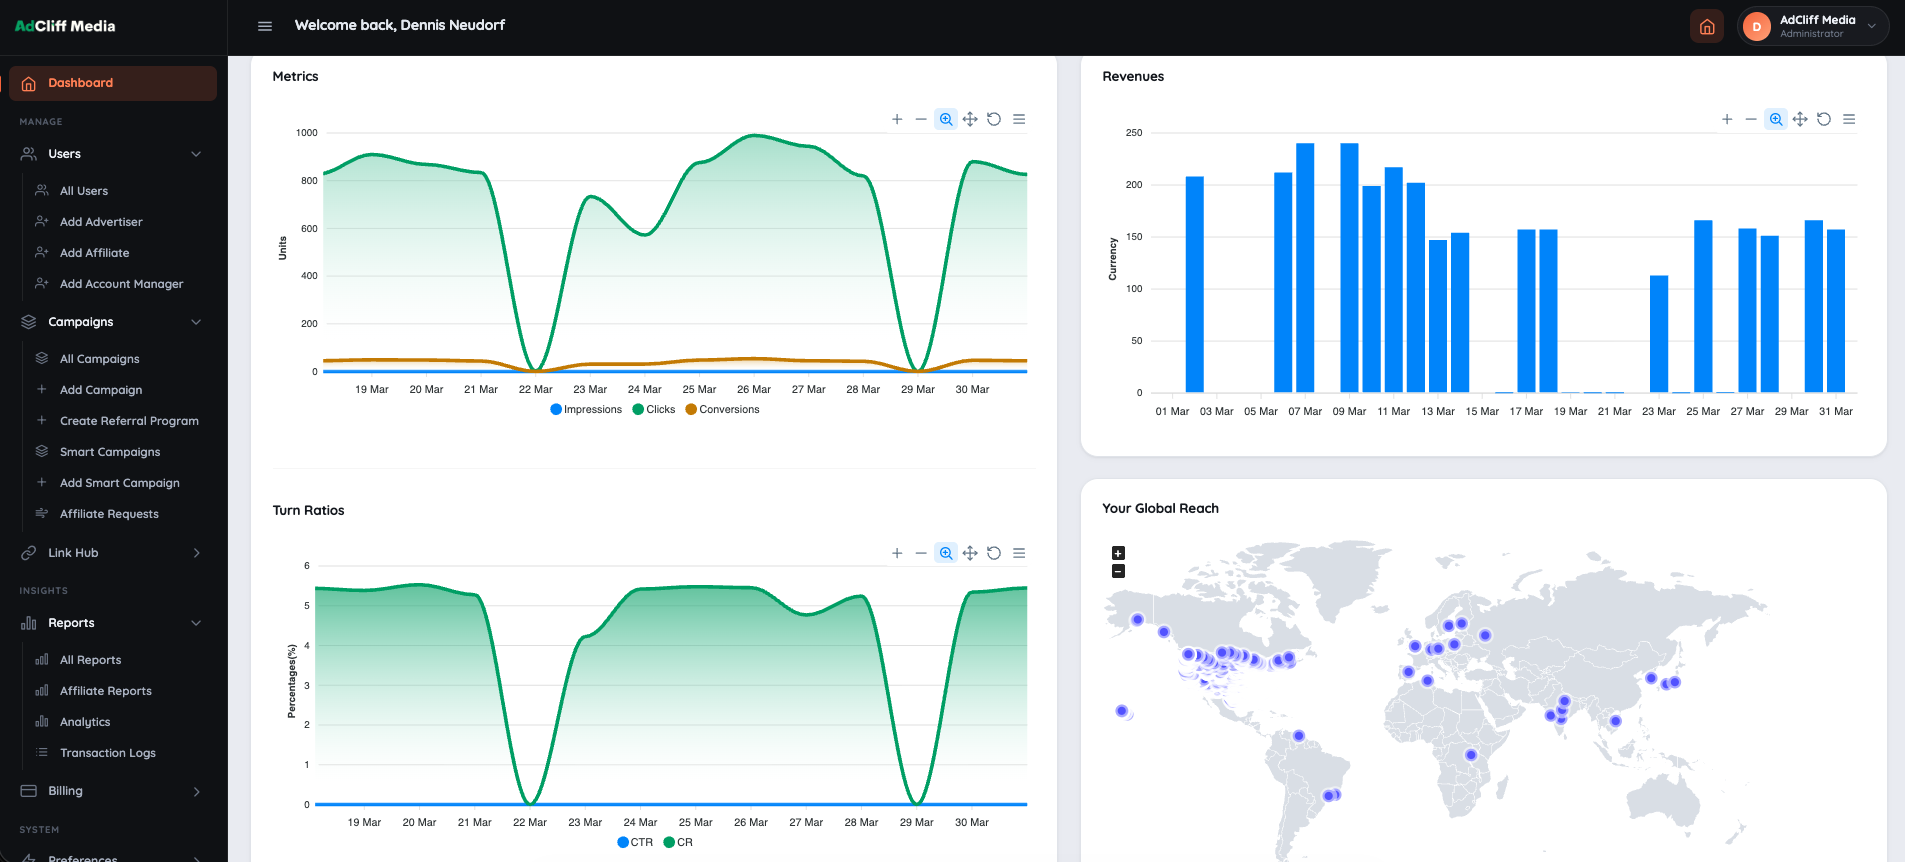Enable panning on the Metrics chart

point(970,119)
